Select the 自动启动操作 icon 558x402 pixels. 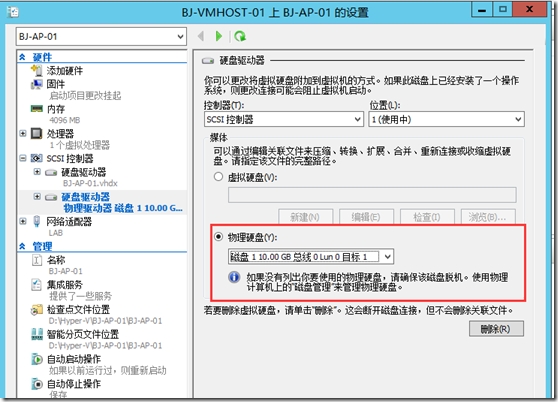(37, 359)
